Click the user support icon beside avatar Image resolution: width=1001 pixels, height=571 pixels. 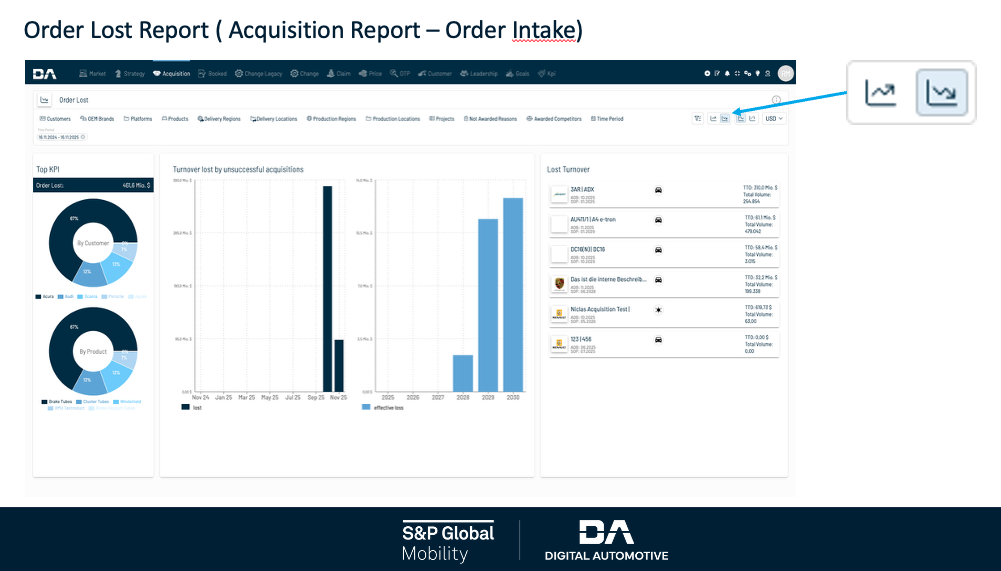pos(767,73)
